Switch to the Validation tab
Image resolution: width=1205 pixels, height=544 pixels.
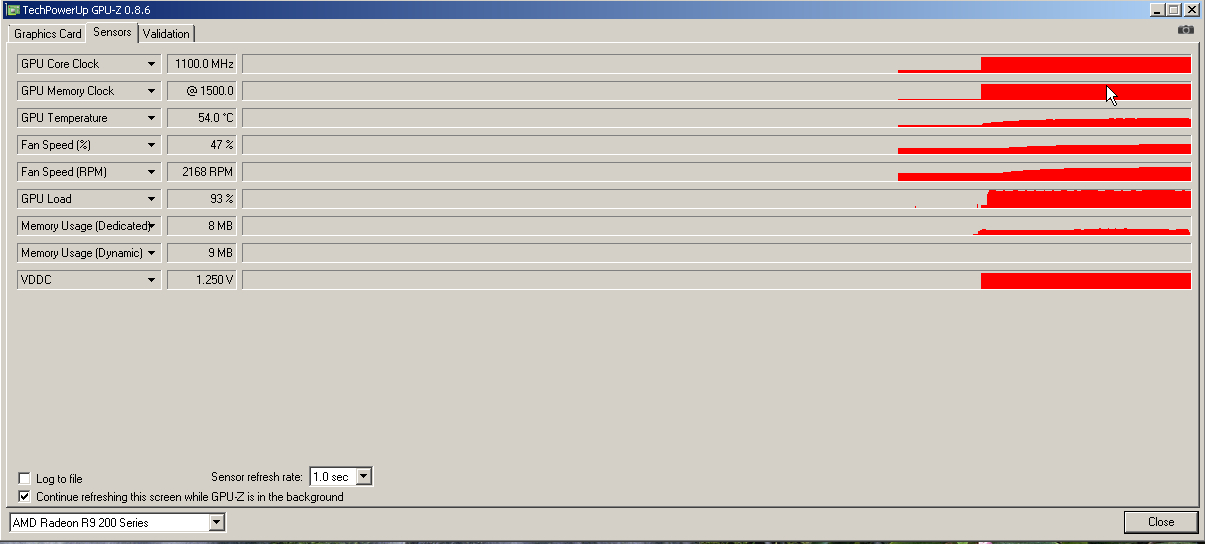(x=166, y=34)
